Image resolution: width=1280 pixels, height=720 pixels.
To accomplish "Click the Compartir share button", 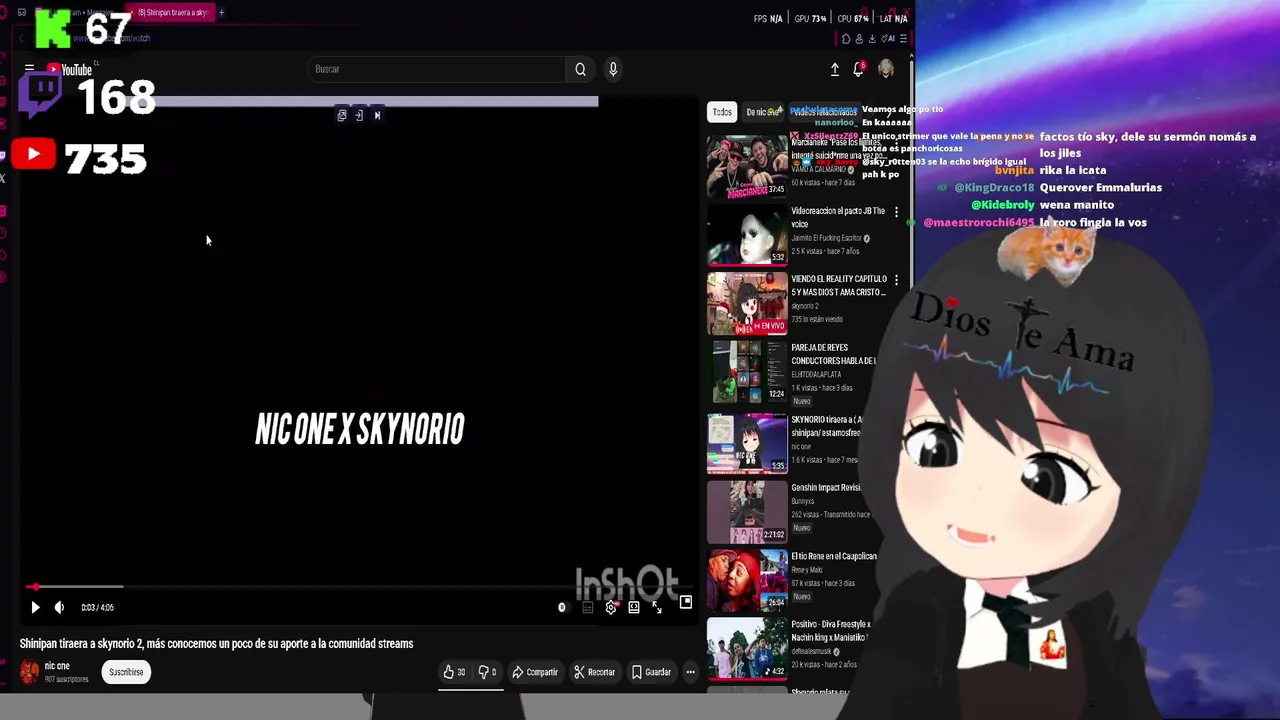I will (535, 672).
